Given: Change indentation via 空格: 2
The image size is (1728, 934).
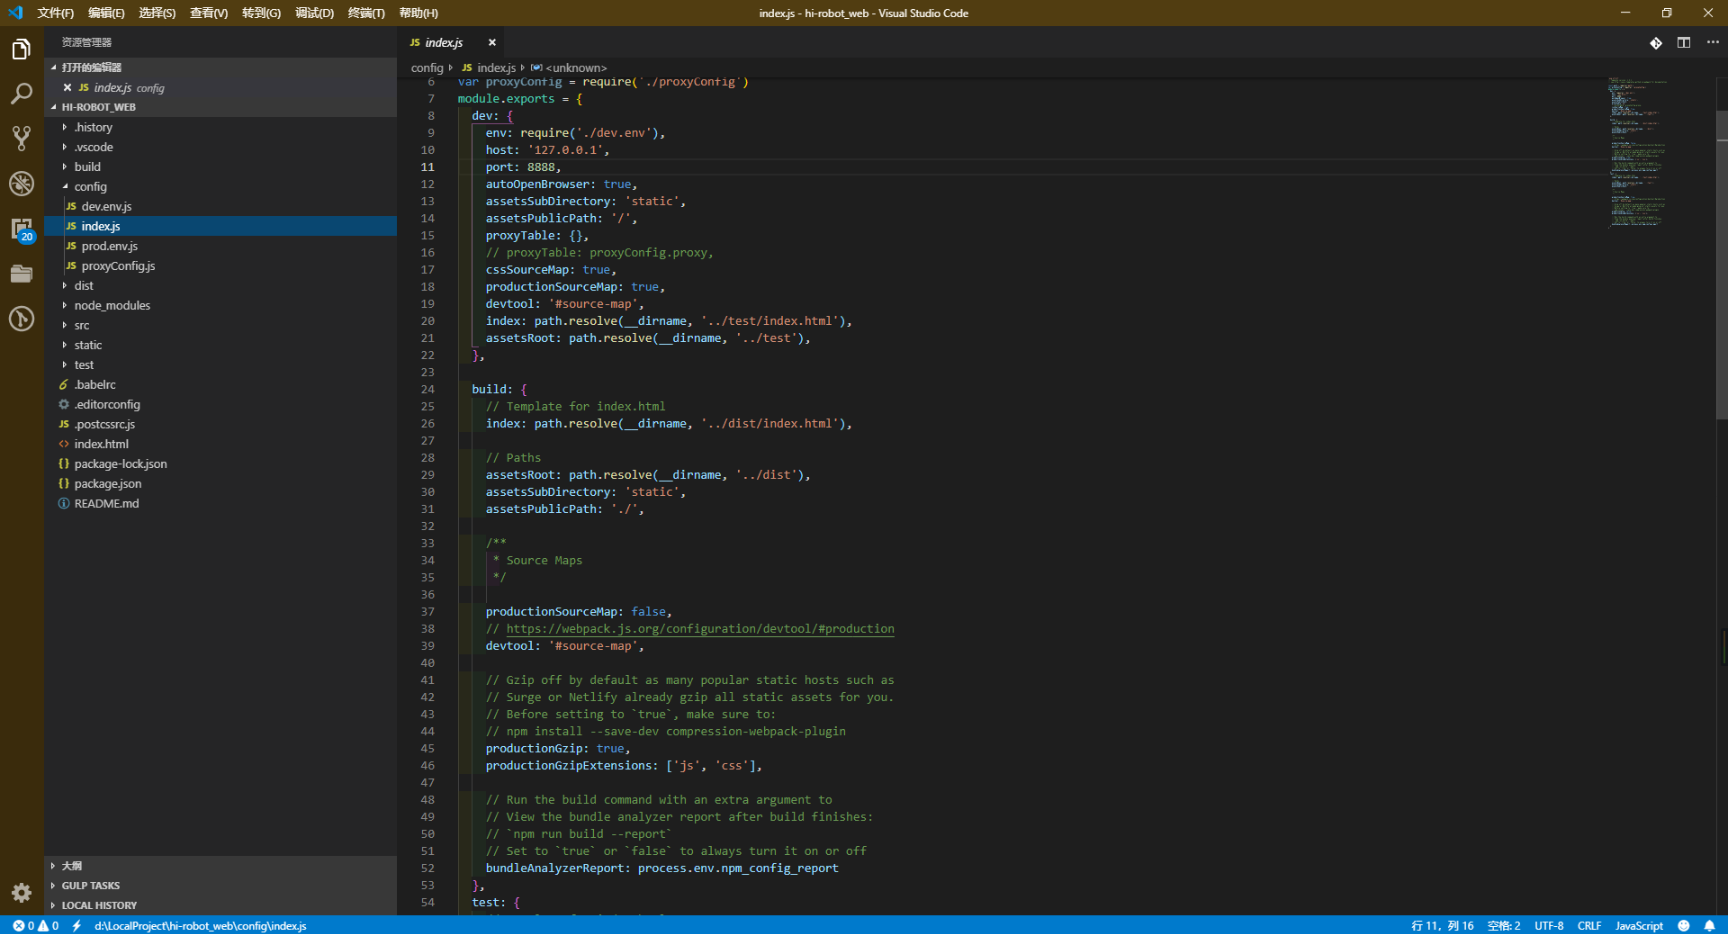Looking at the screenshot, I should (1504, 926).
